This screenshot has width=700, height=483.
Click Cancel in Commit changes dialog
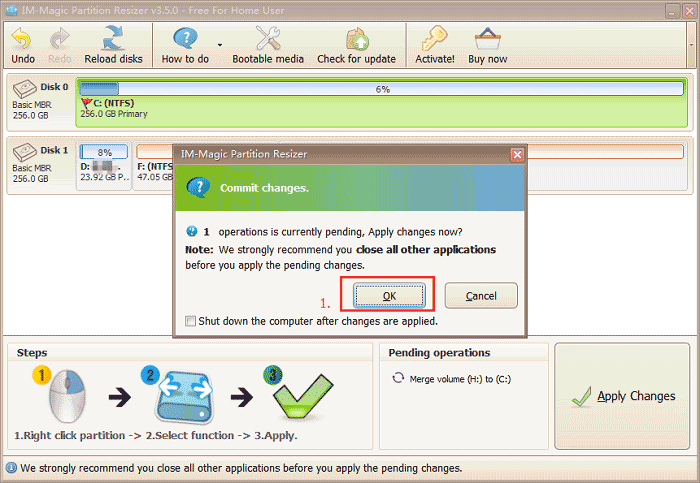(481, 296)
